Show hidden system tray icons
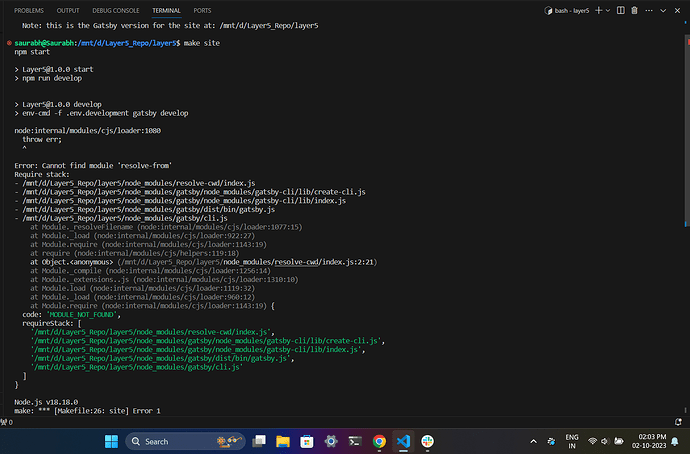Viewport: 690px width, 454px height. (x=533, y=441)
